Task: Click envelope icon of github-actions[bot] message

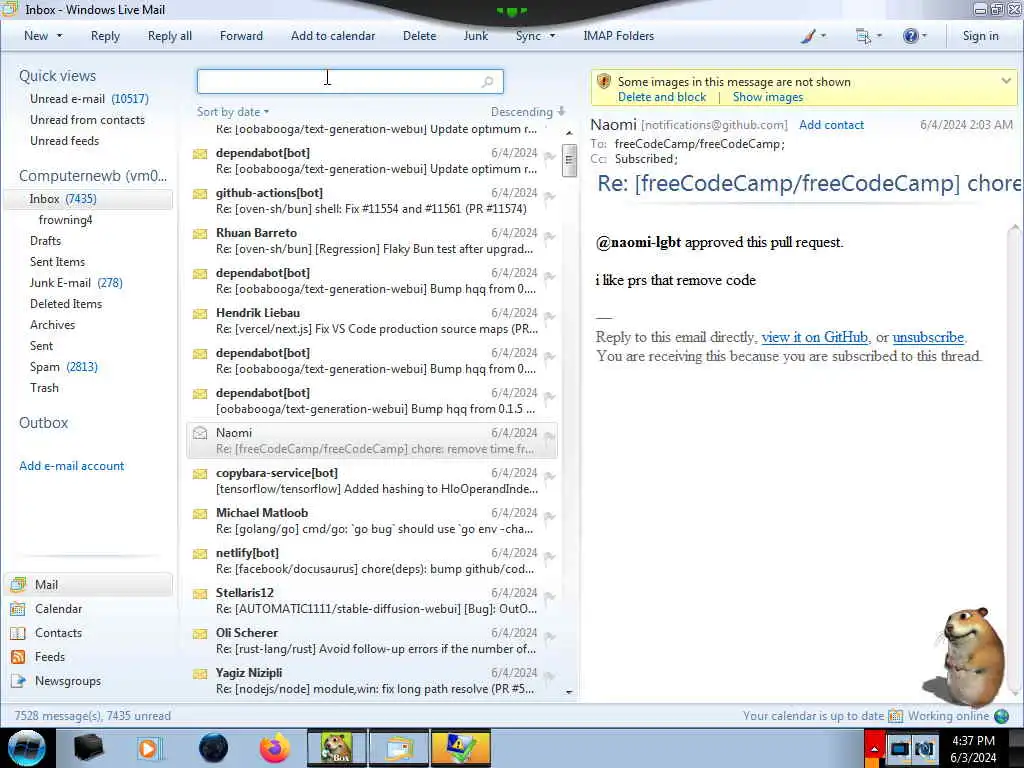Action: point(200,194)
